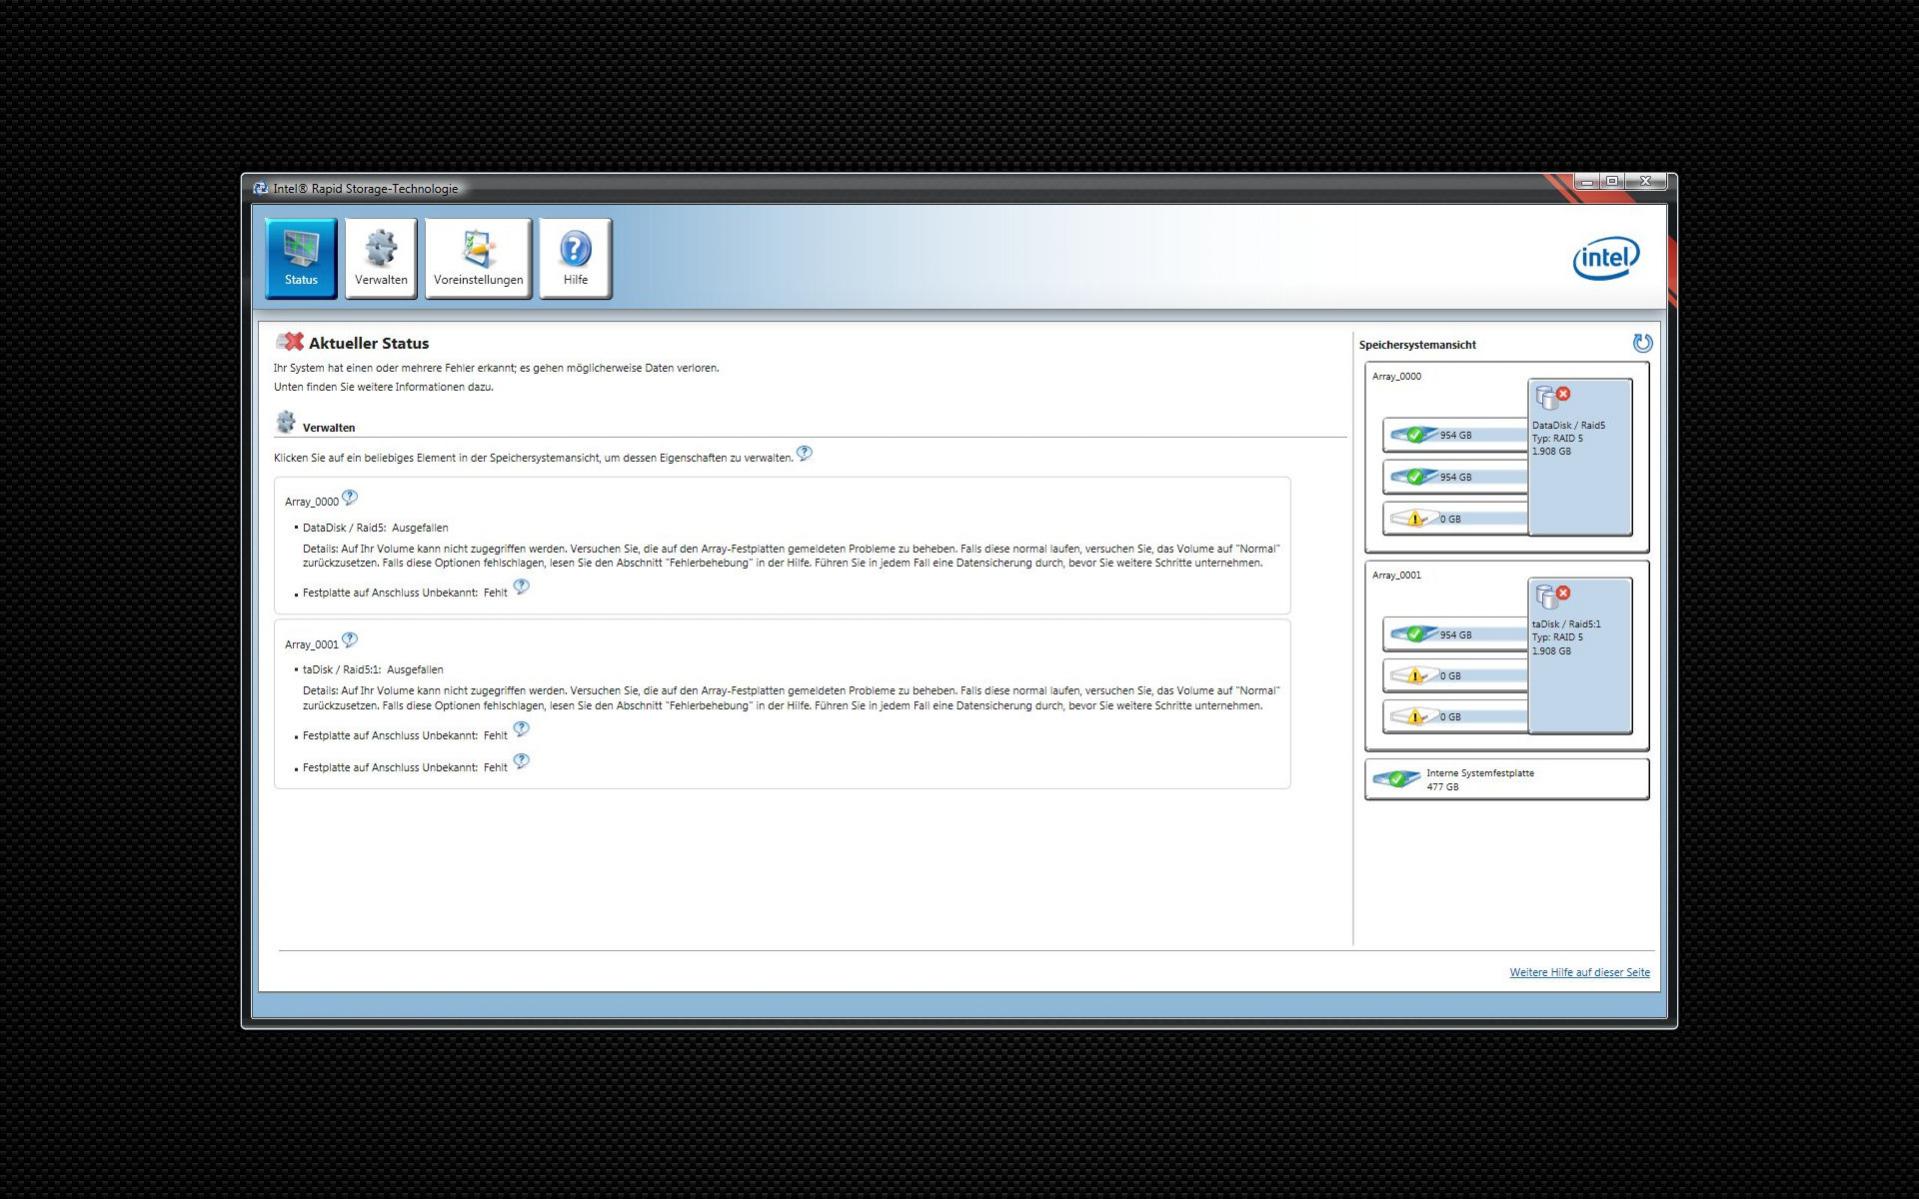Viewport: 1919px width, 1199px height.
Task: Click the gear icon beside Verwalten heading
Action: pos(286,422)
